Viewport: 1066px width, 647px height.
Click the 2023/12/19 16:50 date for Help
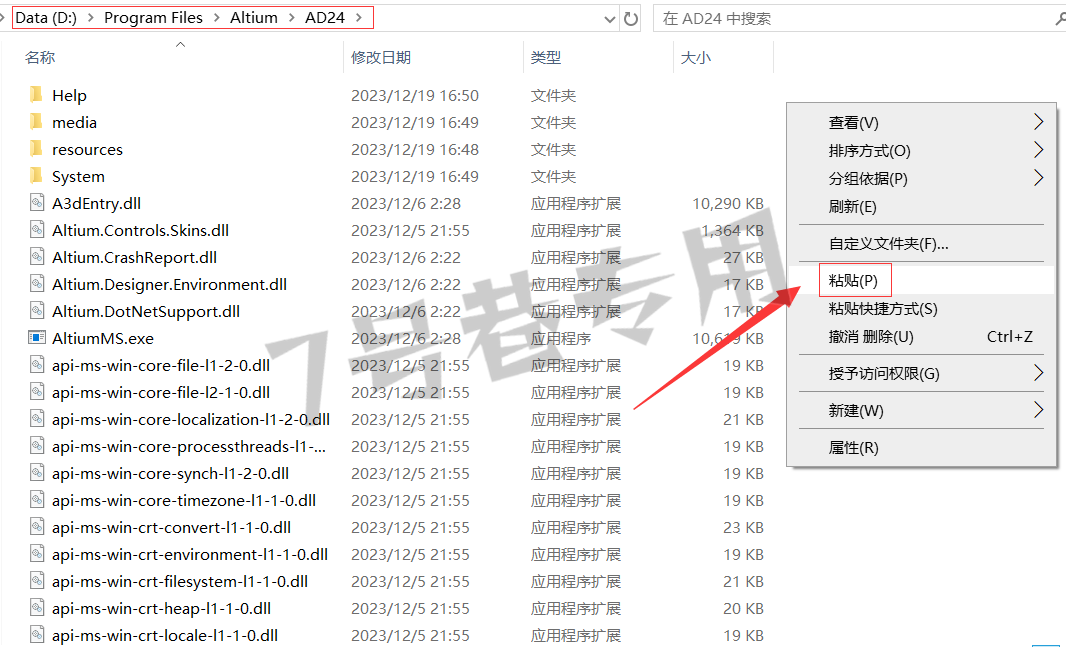coord(415,95)
